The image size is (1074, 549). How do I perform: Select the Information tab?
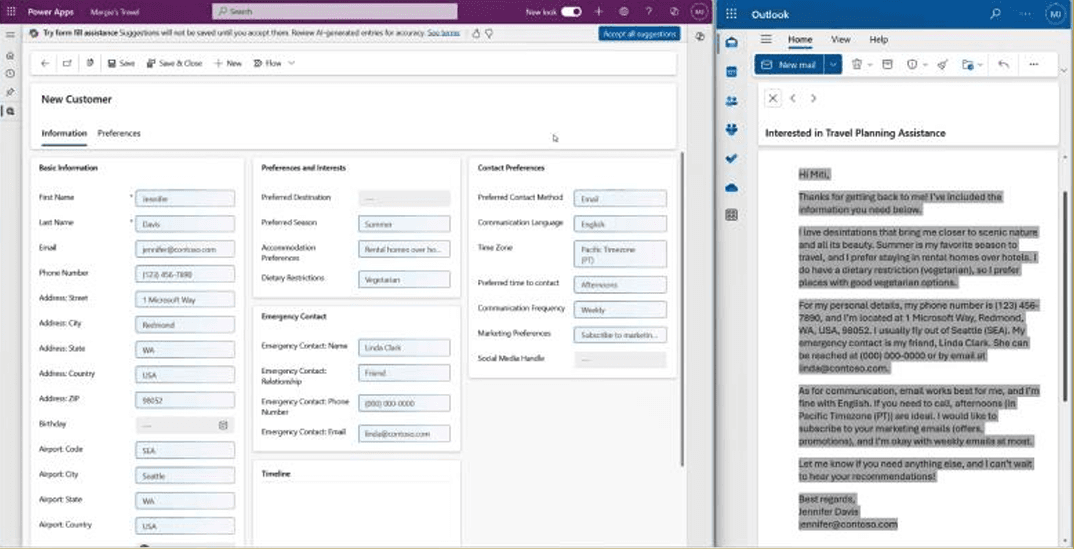pyautogui.click(x=64, y=133)
